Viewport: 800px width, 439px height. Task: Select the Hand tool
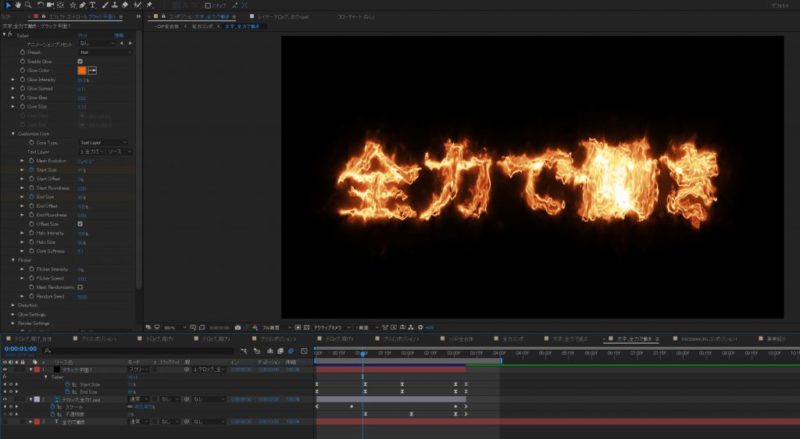(x=17, y=5)
